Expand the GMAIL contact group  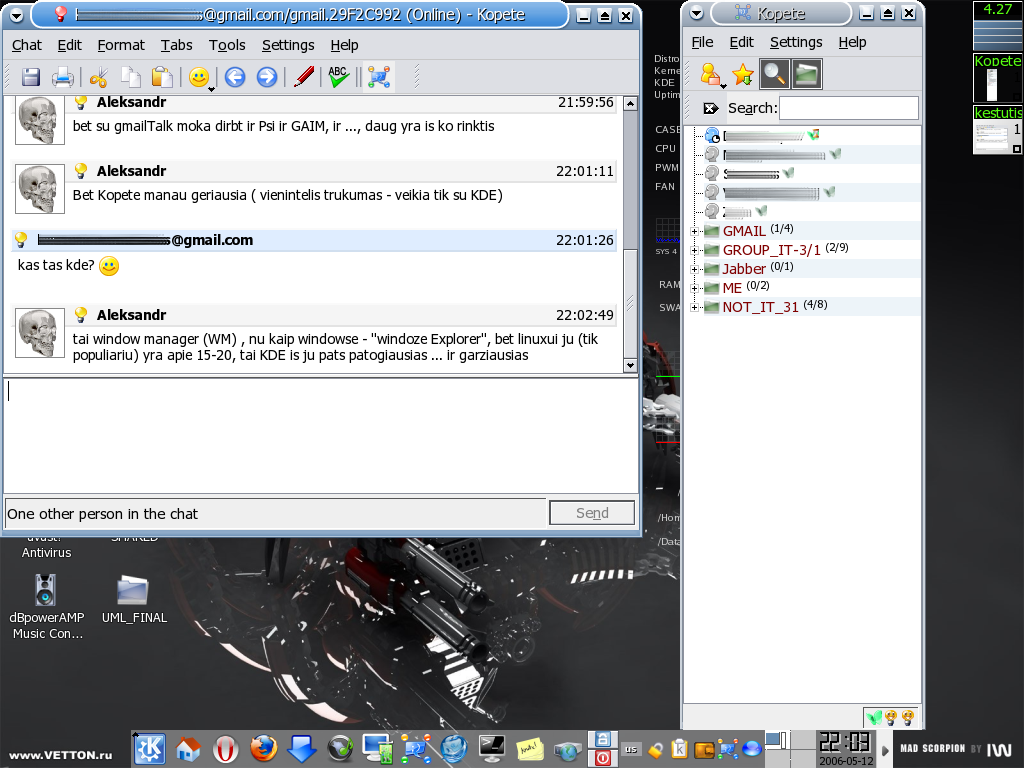point(695,231)
